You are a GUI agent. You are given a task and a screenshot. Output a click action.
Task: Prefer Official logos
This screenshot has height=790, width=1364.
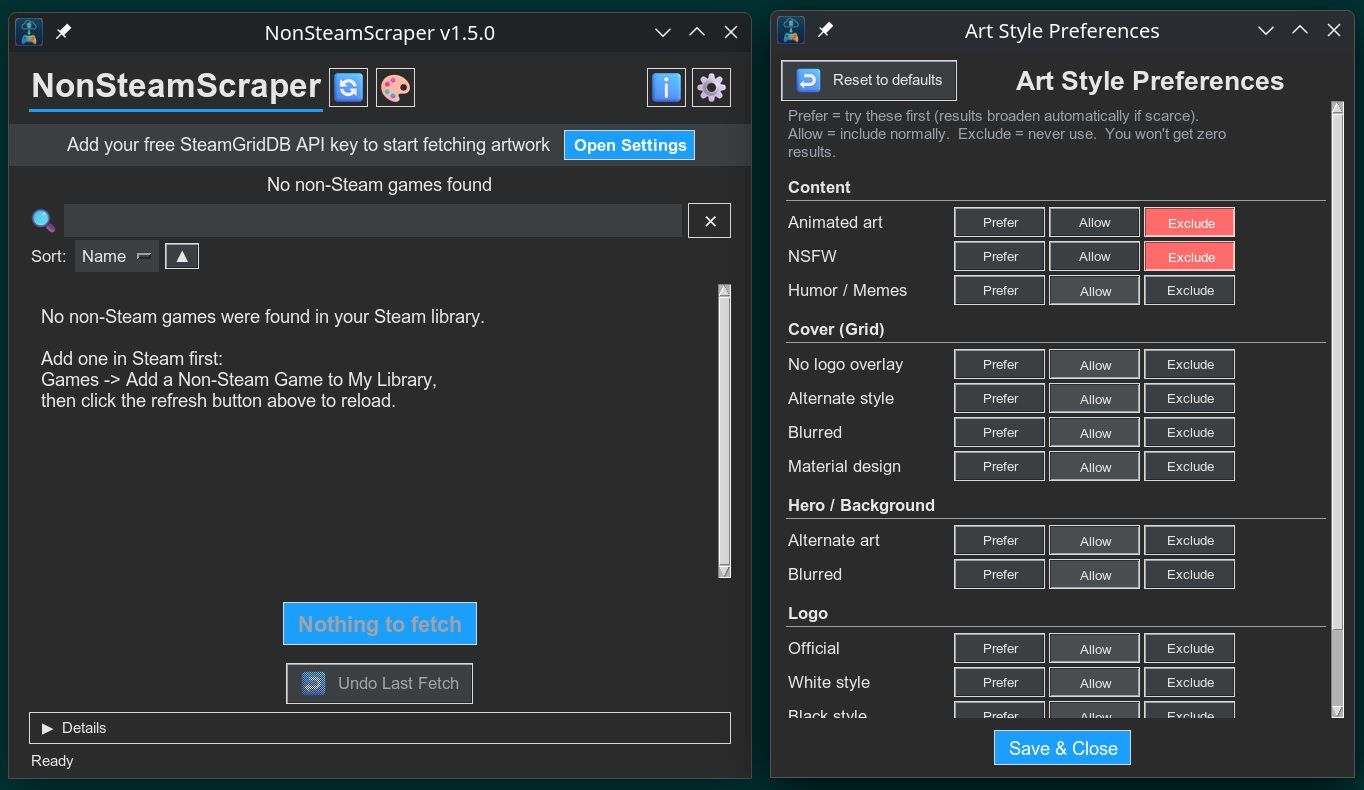[1000, 648]
